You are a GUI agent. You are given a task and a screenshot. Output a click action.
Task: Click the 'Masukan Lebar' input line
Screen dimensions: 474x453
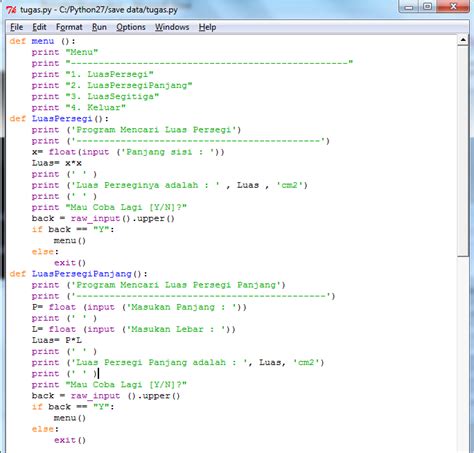click(x=134, y=330)
